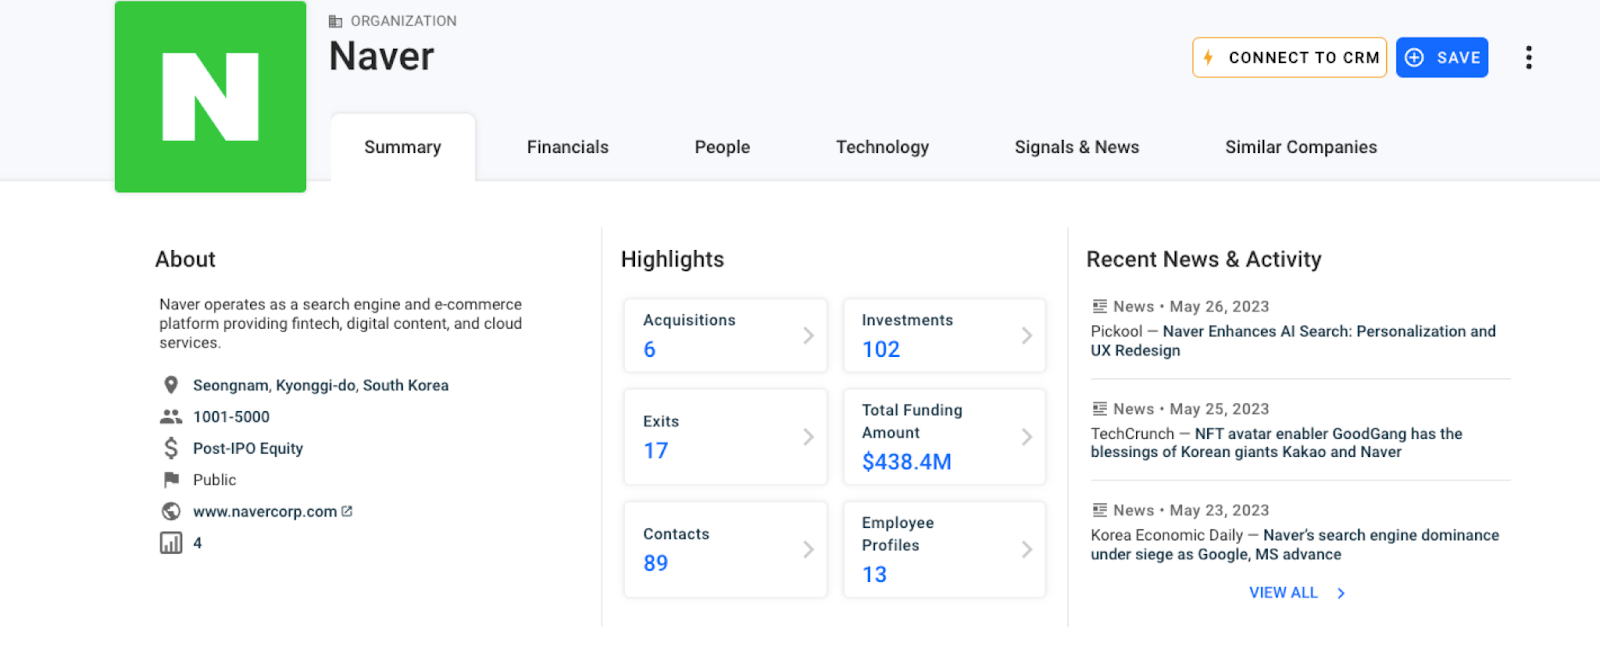The width and height of the screenshot is (1600, 650).
Task: Click the dollar sign funding icon
Action: (171, 448)
